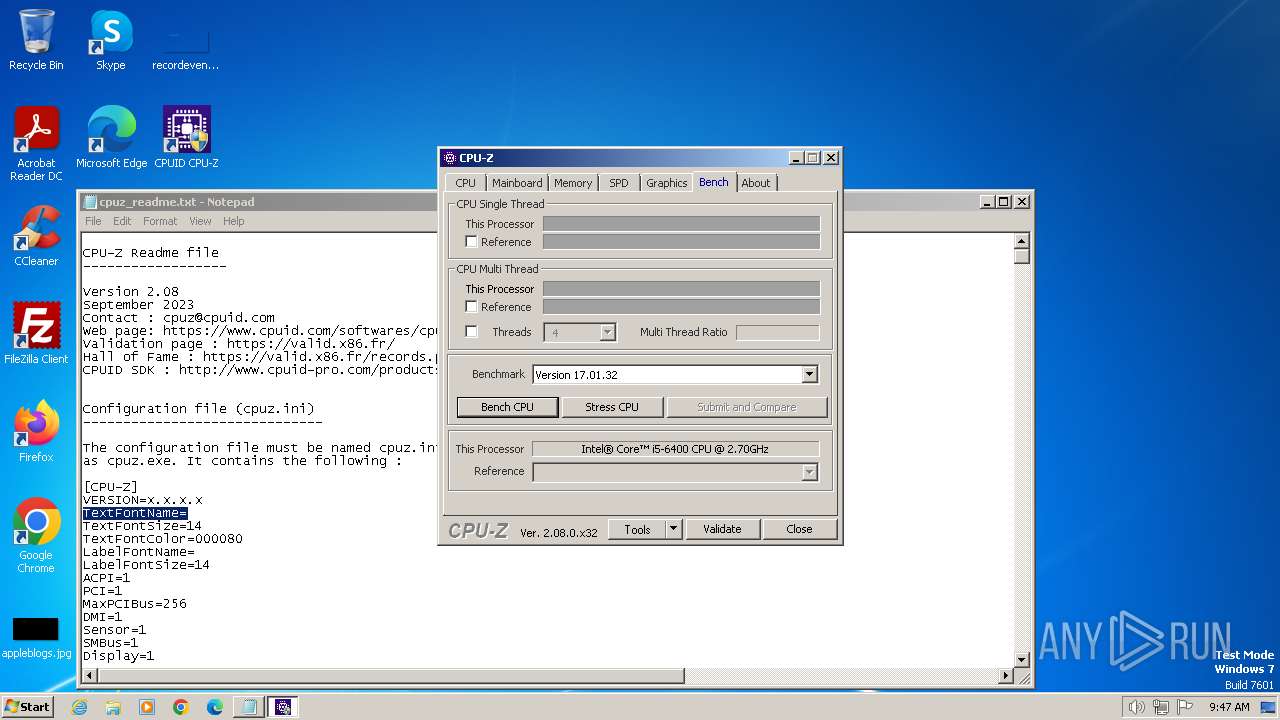Enable the multi thread Reference checkbox
The width and height of the screenshot is (1280, 720).
(x=471, y=307)
